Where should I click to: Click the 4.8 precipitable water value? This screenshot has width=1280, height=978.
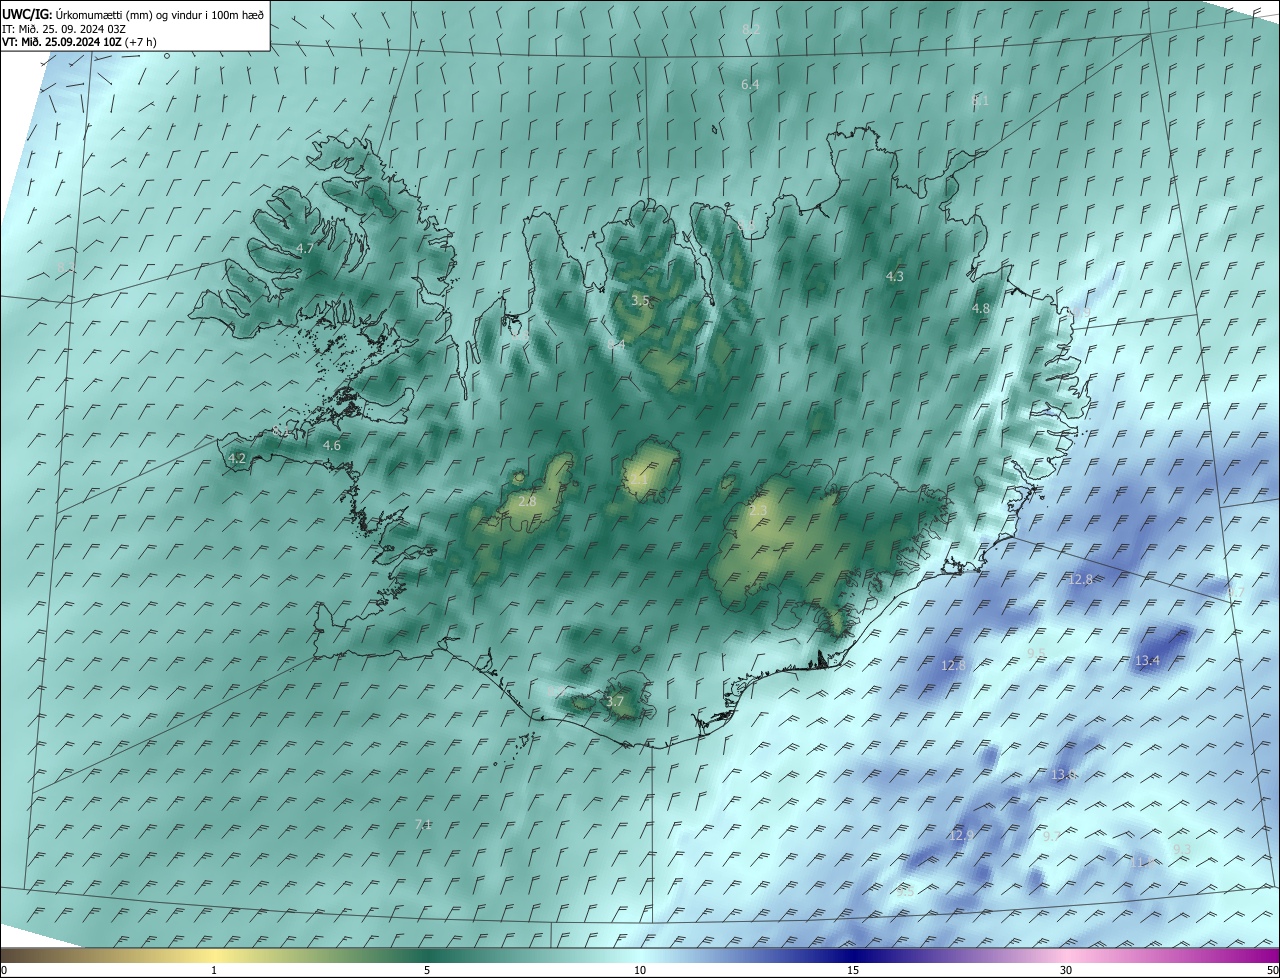point(981,309)
